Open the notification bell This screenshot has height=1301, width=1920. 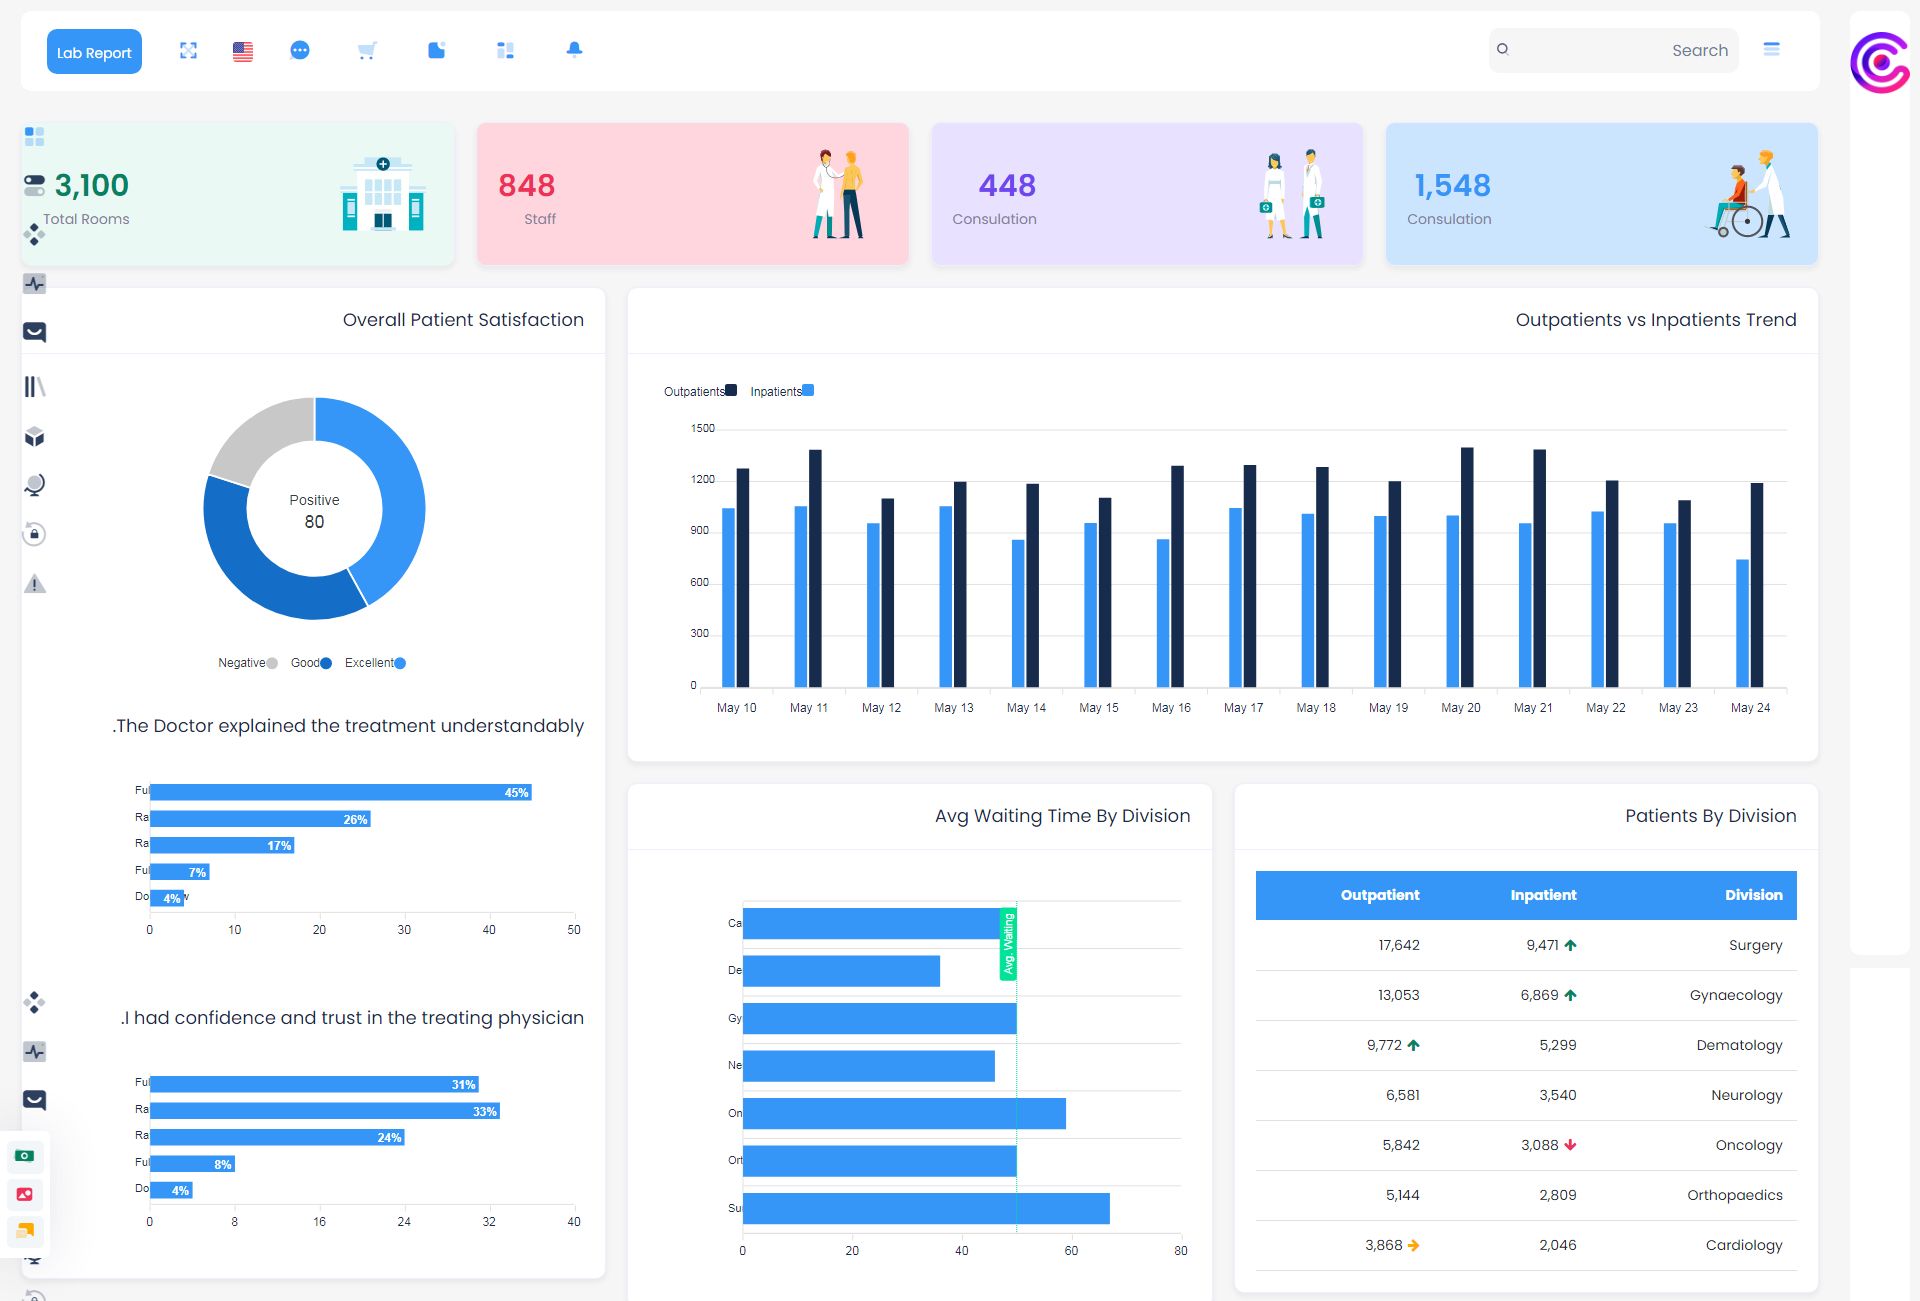click(x=574, y=50)
